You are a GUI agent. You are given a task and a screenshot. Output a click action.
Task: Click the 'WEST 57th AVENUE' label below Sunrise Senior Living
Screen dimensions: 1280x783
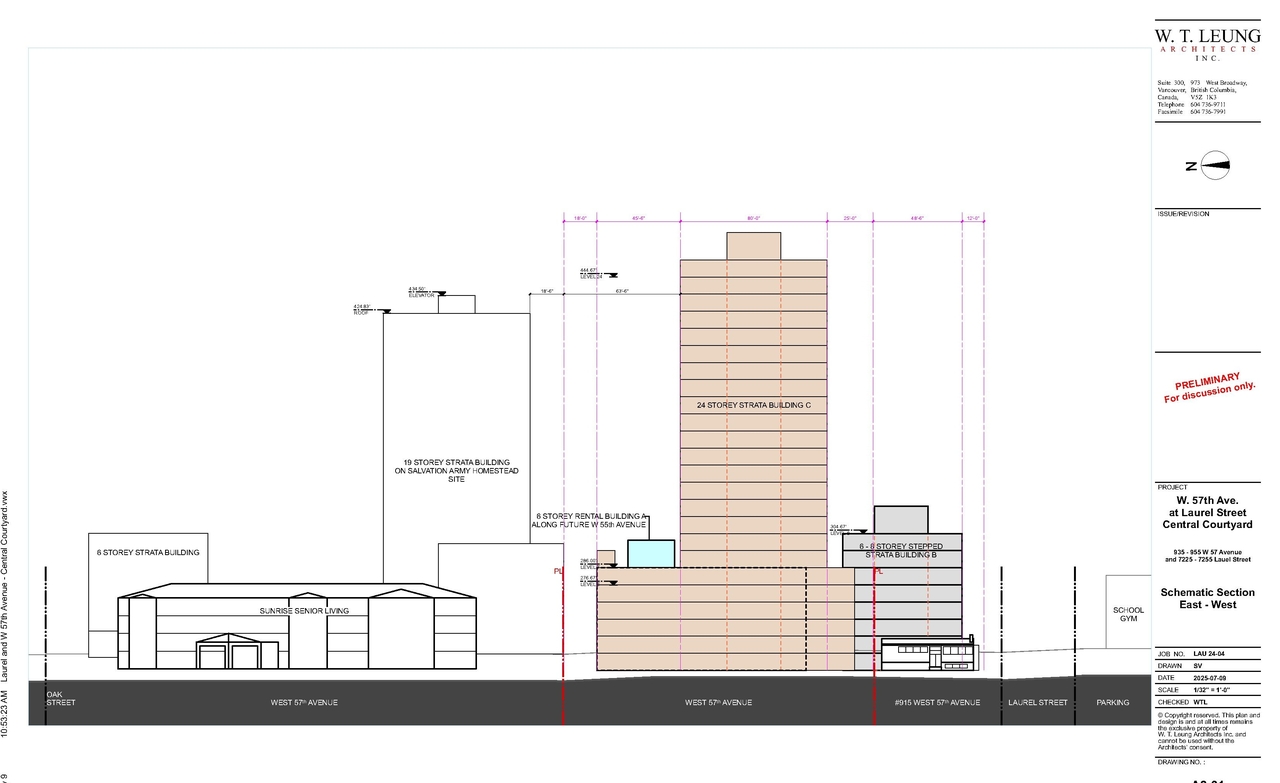[x=304, y=703]
